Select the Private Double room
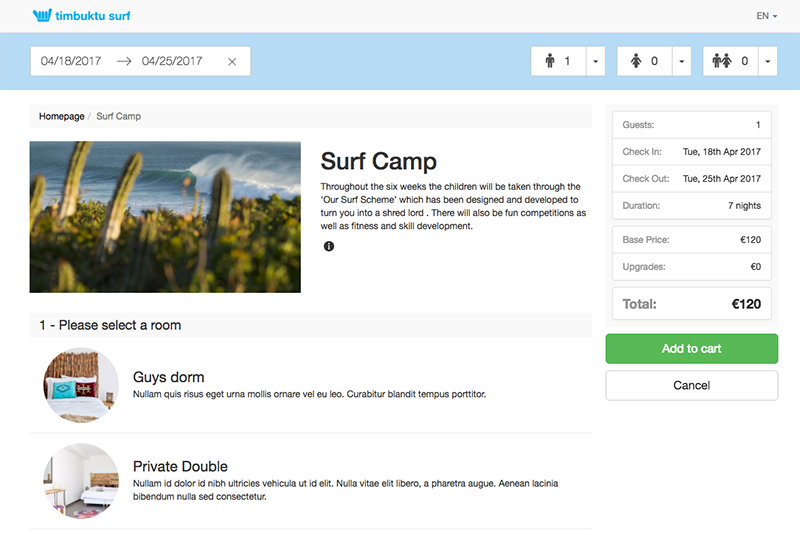The image size is (800, 547). 180,466
